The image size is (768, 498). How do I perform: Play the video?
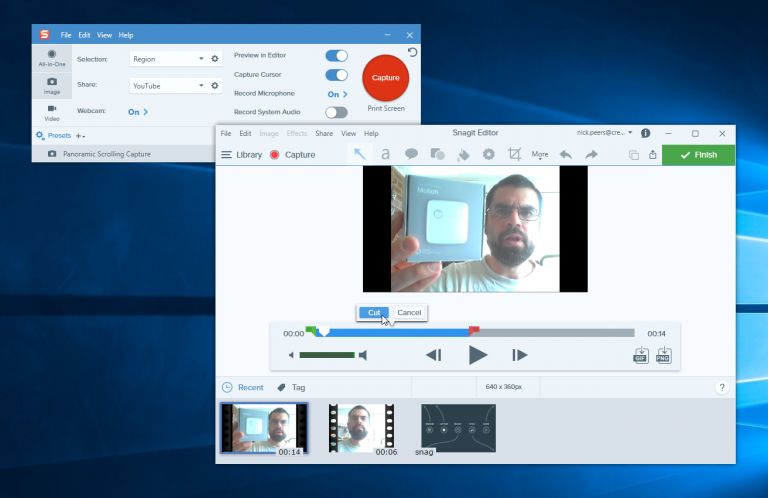pos(478,355)
